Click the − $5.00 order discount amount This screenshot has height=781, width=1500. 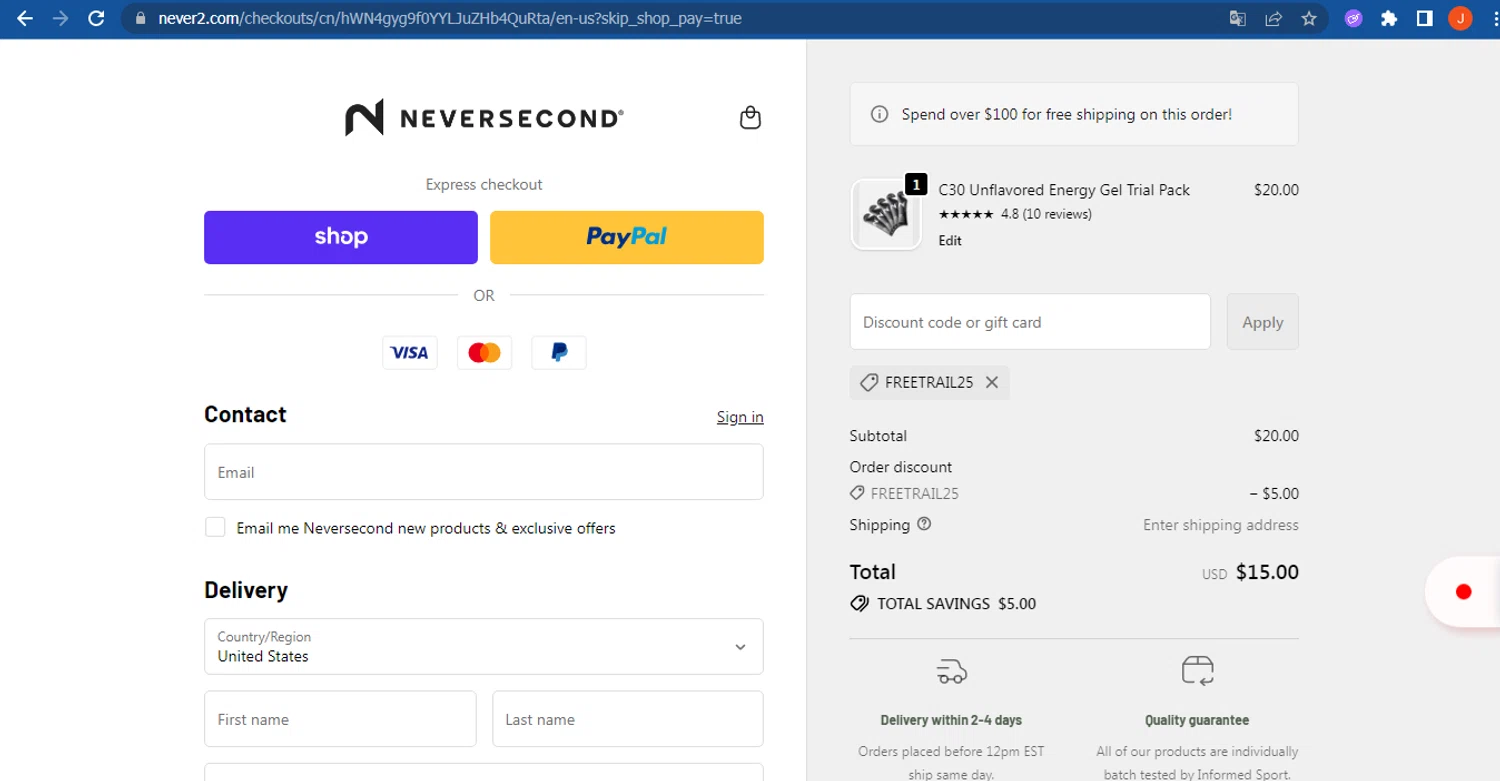point(1274,494)
